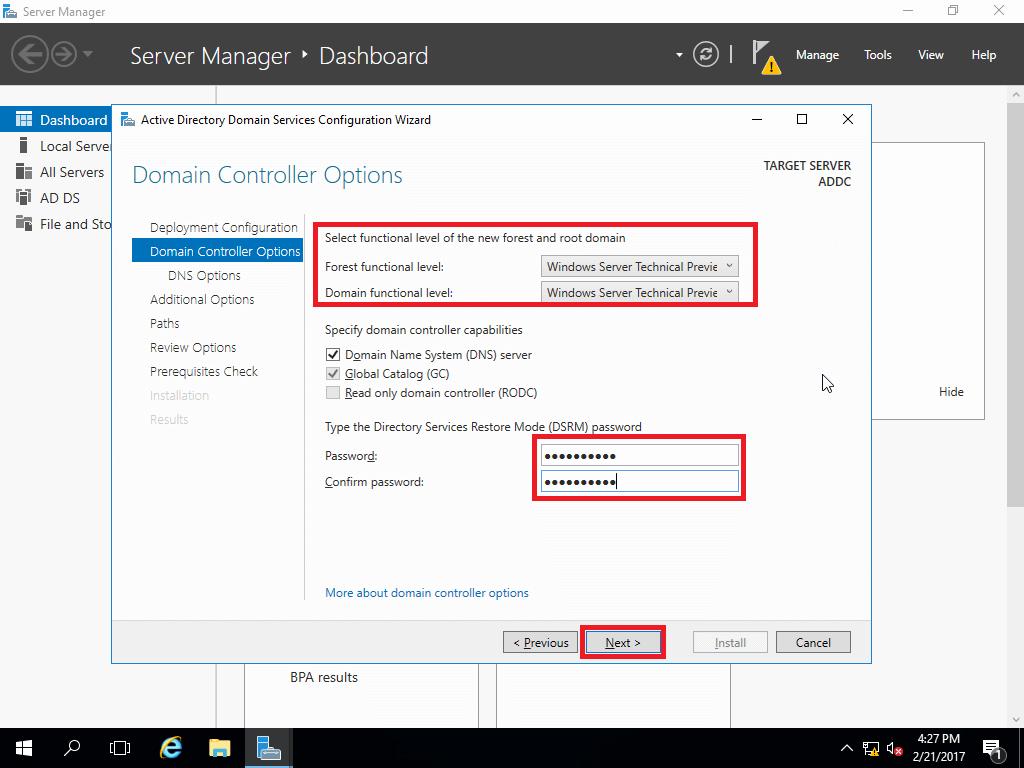
Task: Open File Explorer from taskbar
Action: [x=219, y=748]
